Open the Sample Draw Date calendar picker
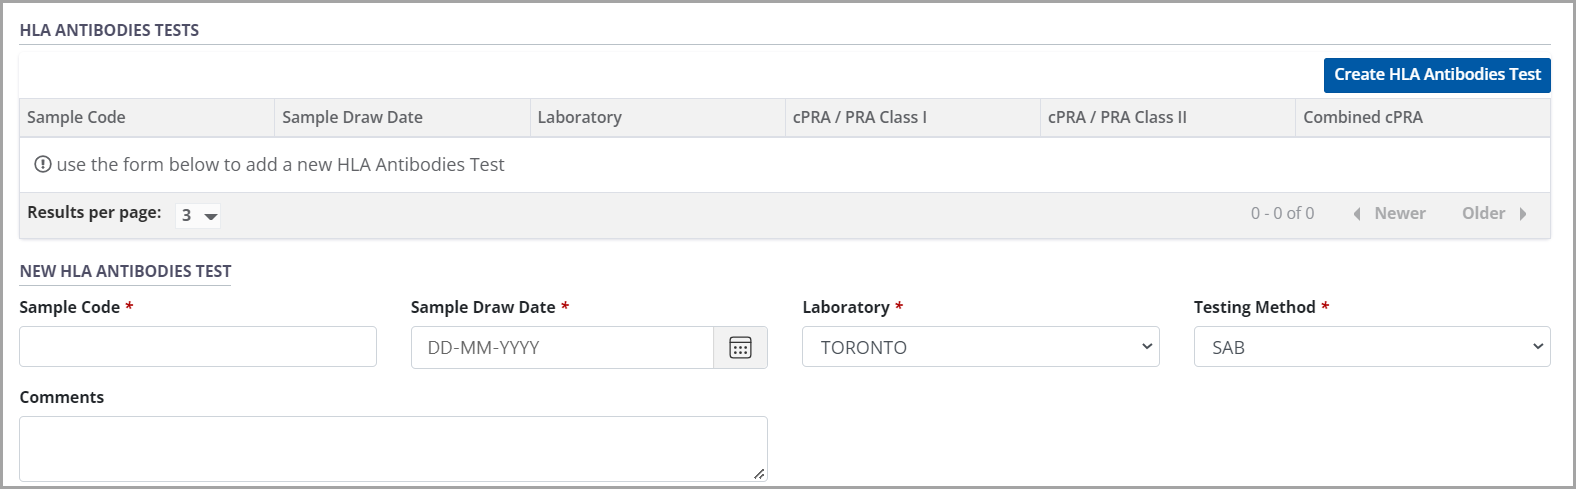 pos(740,348)
